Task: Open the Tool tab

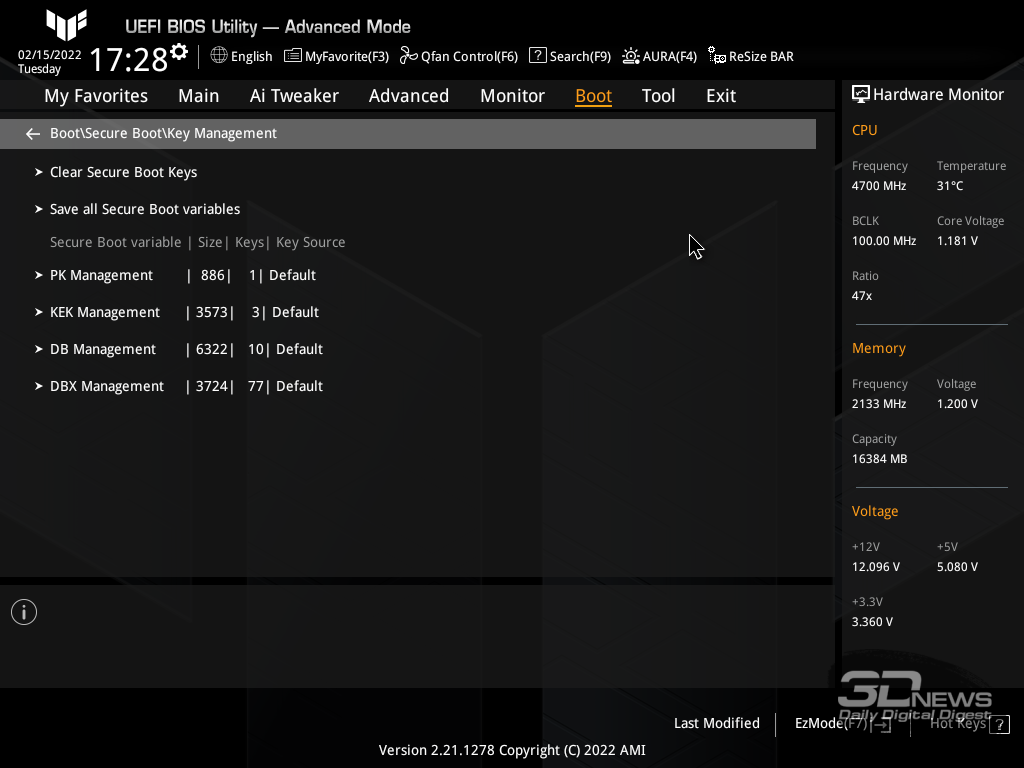Action: [658, 96]
